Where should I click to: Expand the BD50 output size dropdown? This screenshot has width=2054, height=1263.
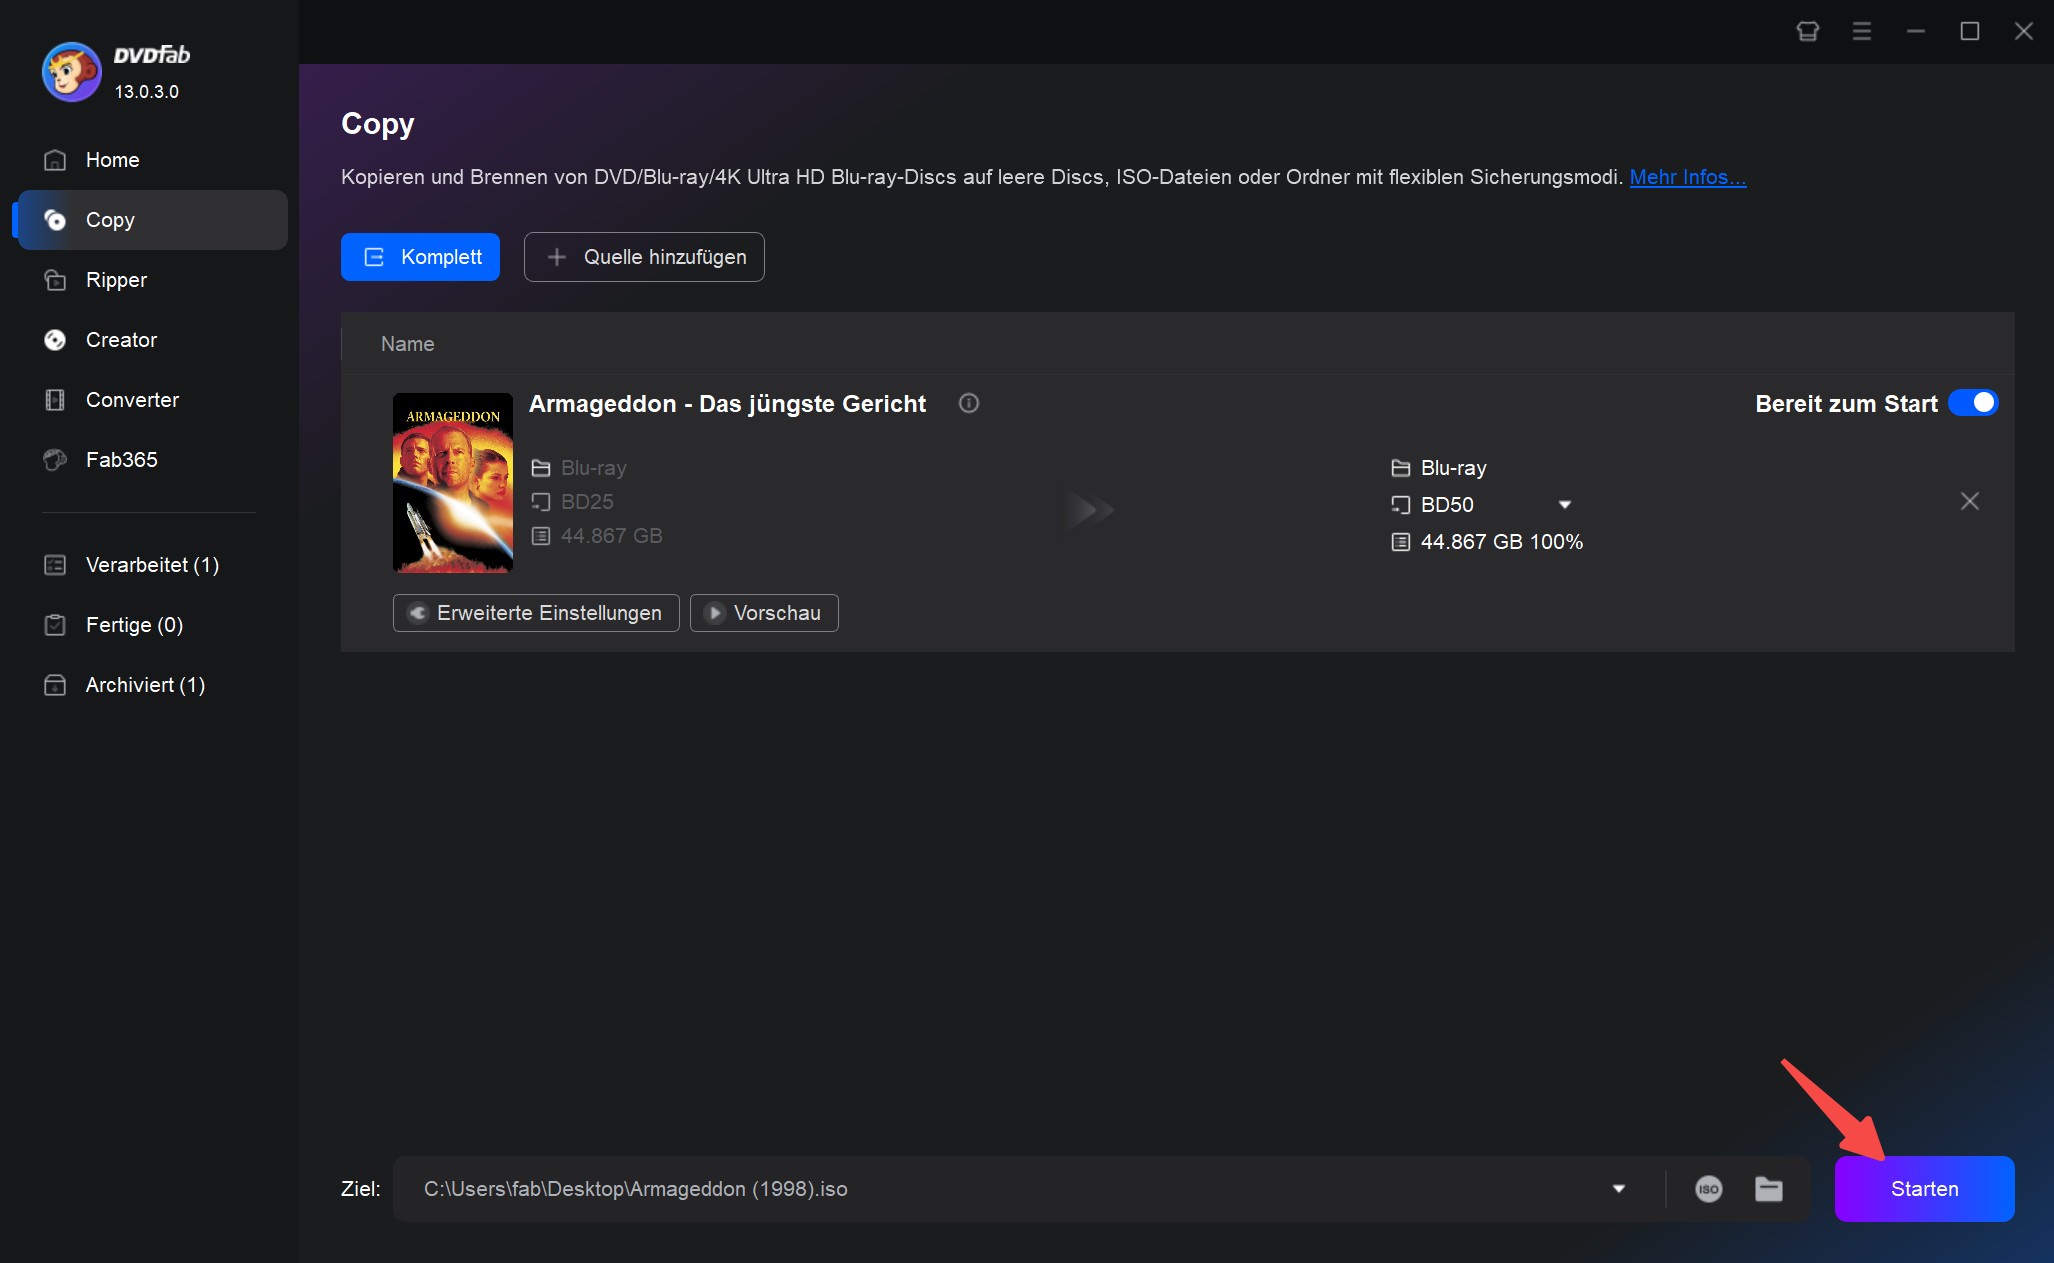pyautogui.click(x=1565, y=505)
